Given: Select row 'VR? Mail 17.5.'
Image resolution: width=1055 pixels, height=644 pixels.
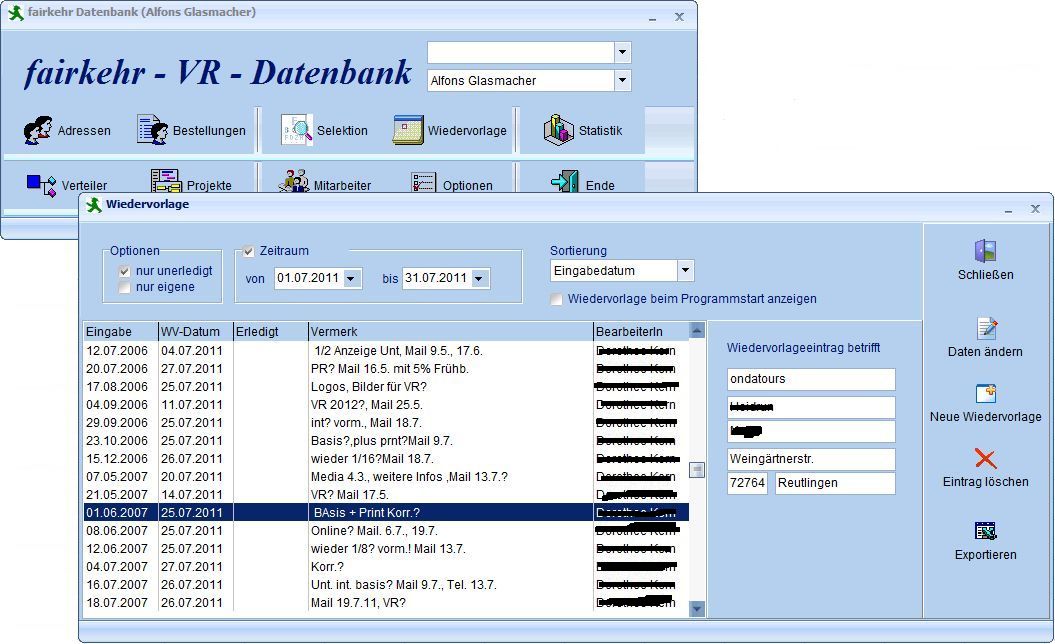Looking at the screenshot, I should [386, 495].
